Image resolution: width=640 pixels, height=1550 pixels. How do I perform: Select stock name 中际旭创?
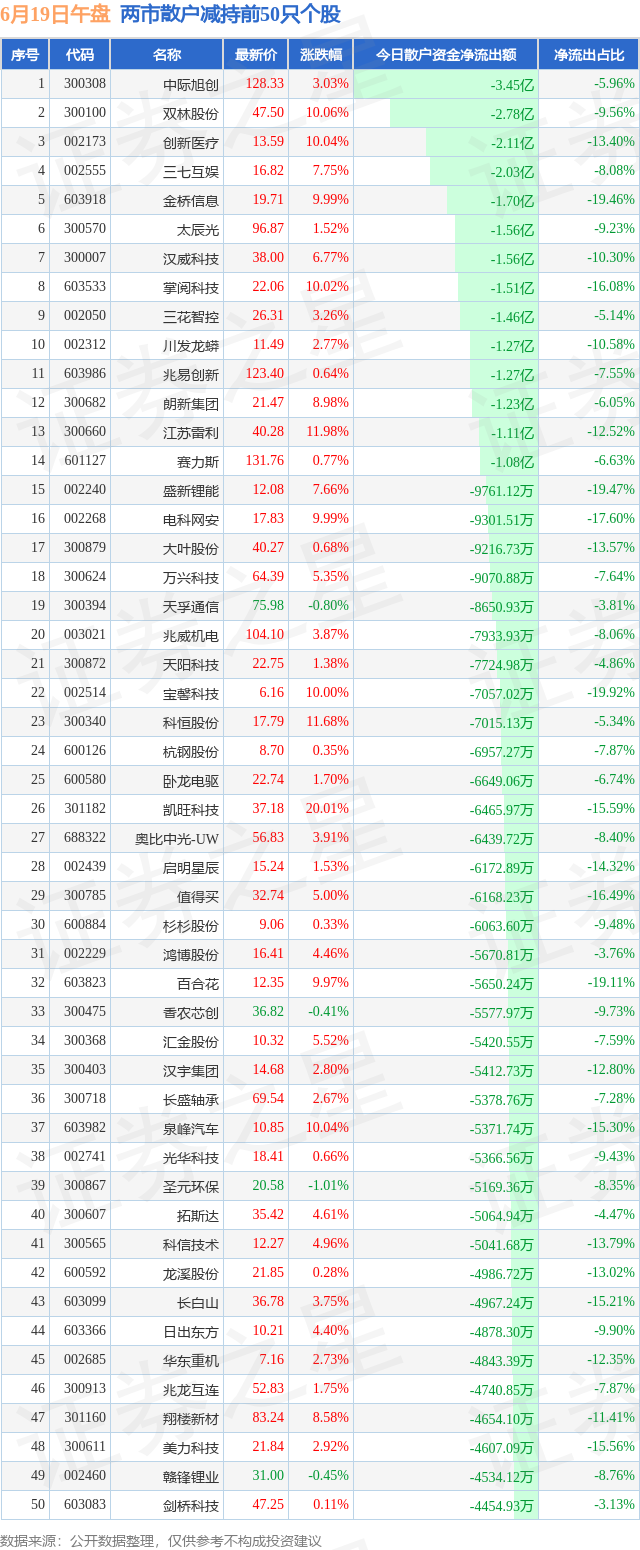point(191,84)
